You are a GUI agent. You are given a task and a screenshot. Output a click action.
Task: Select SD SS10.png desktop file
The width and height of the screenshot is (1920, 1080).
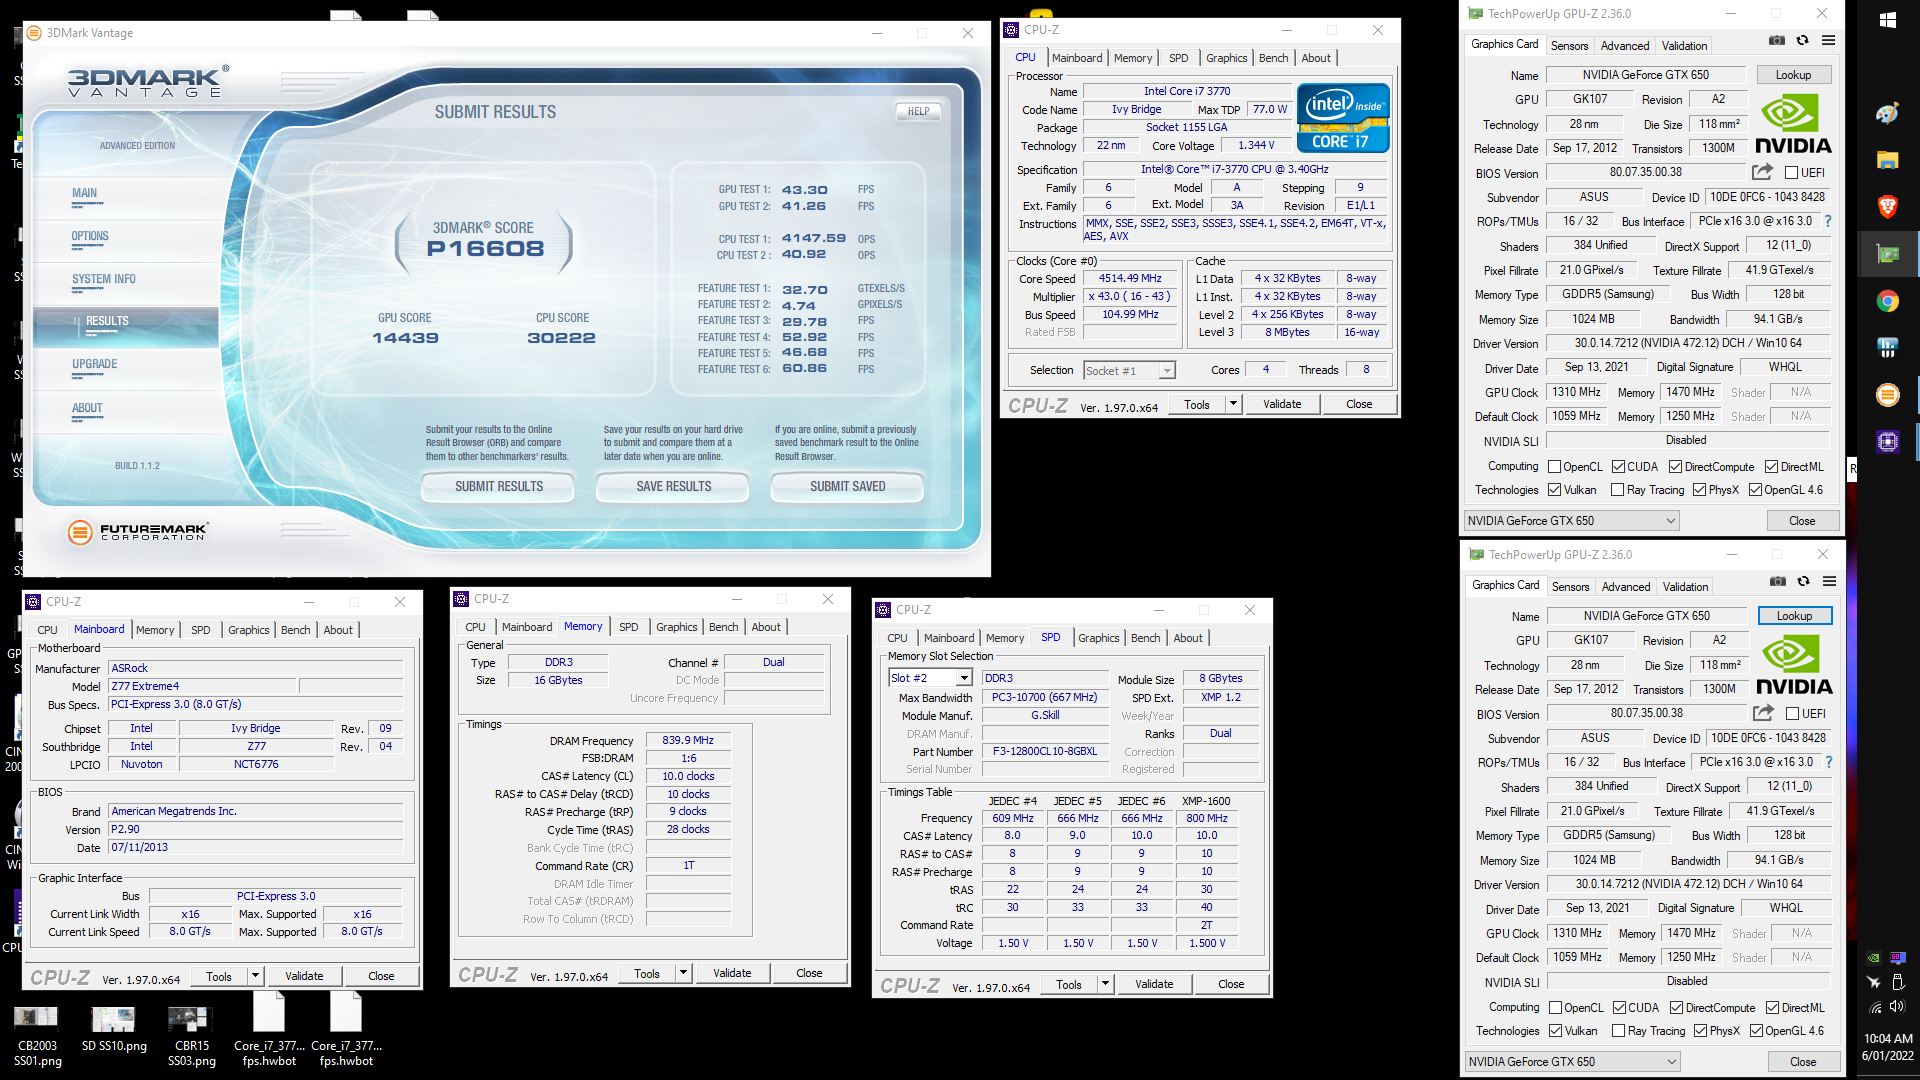114,1029
